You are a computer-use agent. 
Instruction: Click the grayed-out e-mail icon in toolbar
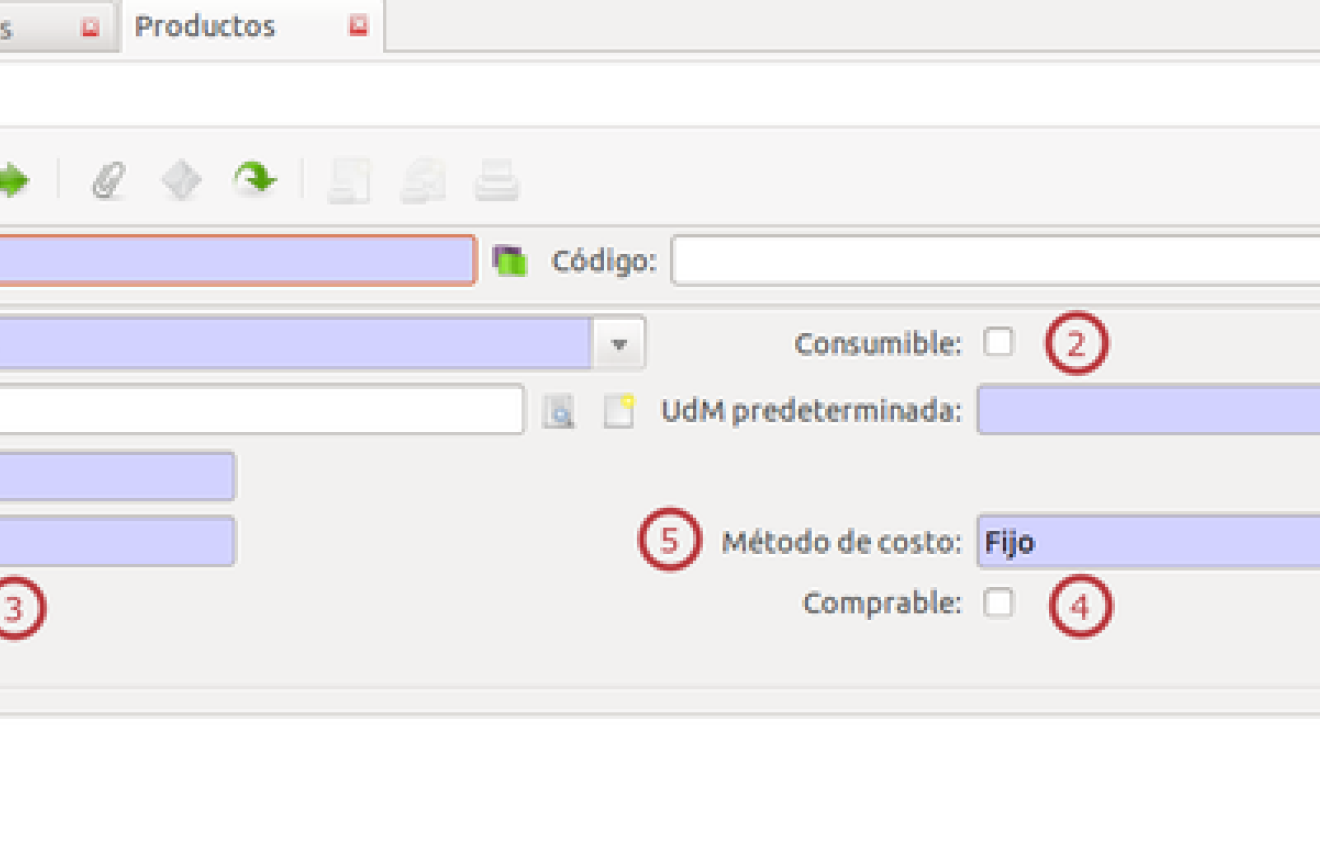click(x=422, y=182)
